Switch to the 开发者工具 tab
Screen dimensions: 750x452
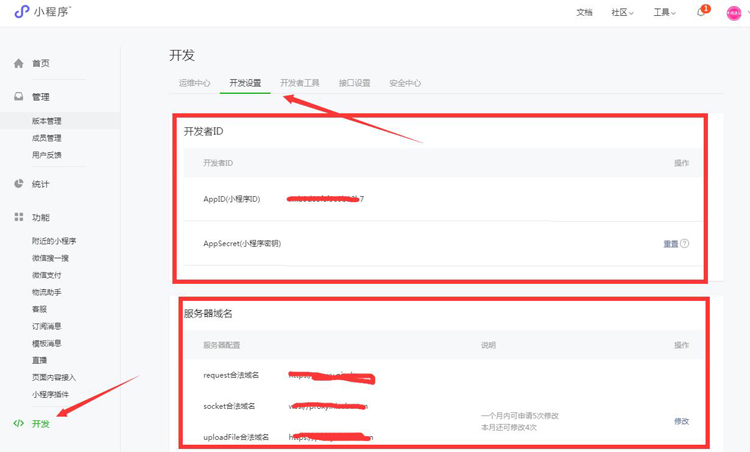300,83
